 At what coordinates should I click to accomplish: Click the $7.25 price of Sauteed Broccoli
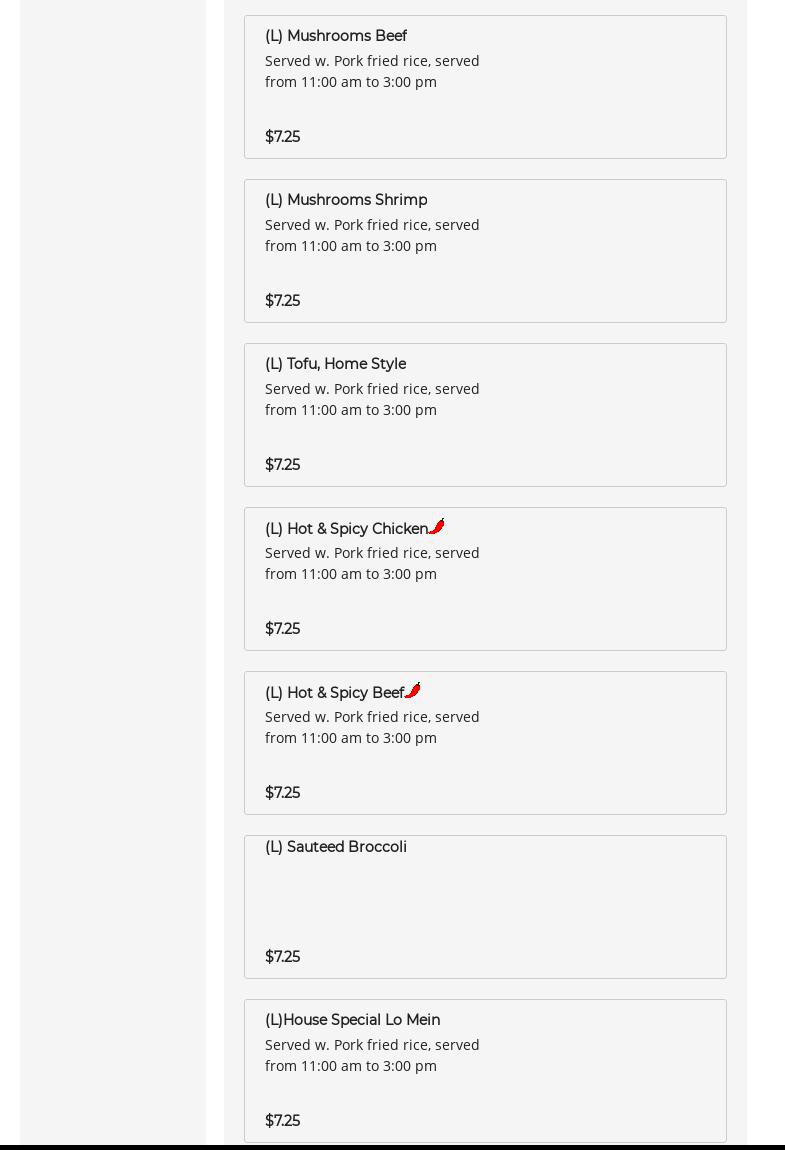[x=282, y=957]
